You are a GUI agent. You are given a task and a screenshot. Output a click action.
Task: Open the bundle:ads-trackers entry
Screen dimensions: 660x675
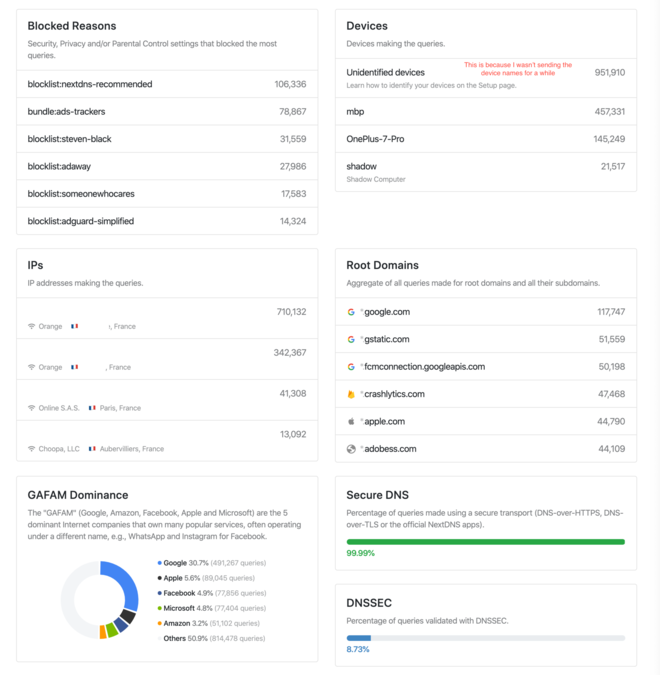point(167,112)
